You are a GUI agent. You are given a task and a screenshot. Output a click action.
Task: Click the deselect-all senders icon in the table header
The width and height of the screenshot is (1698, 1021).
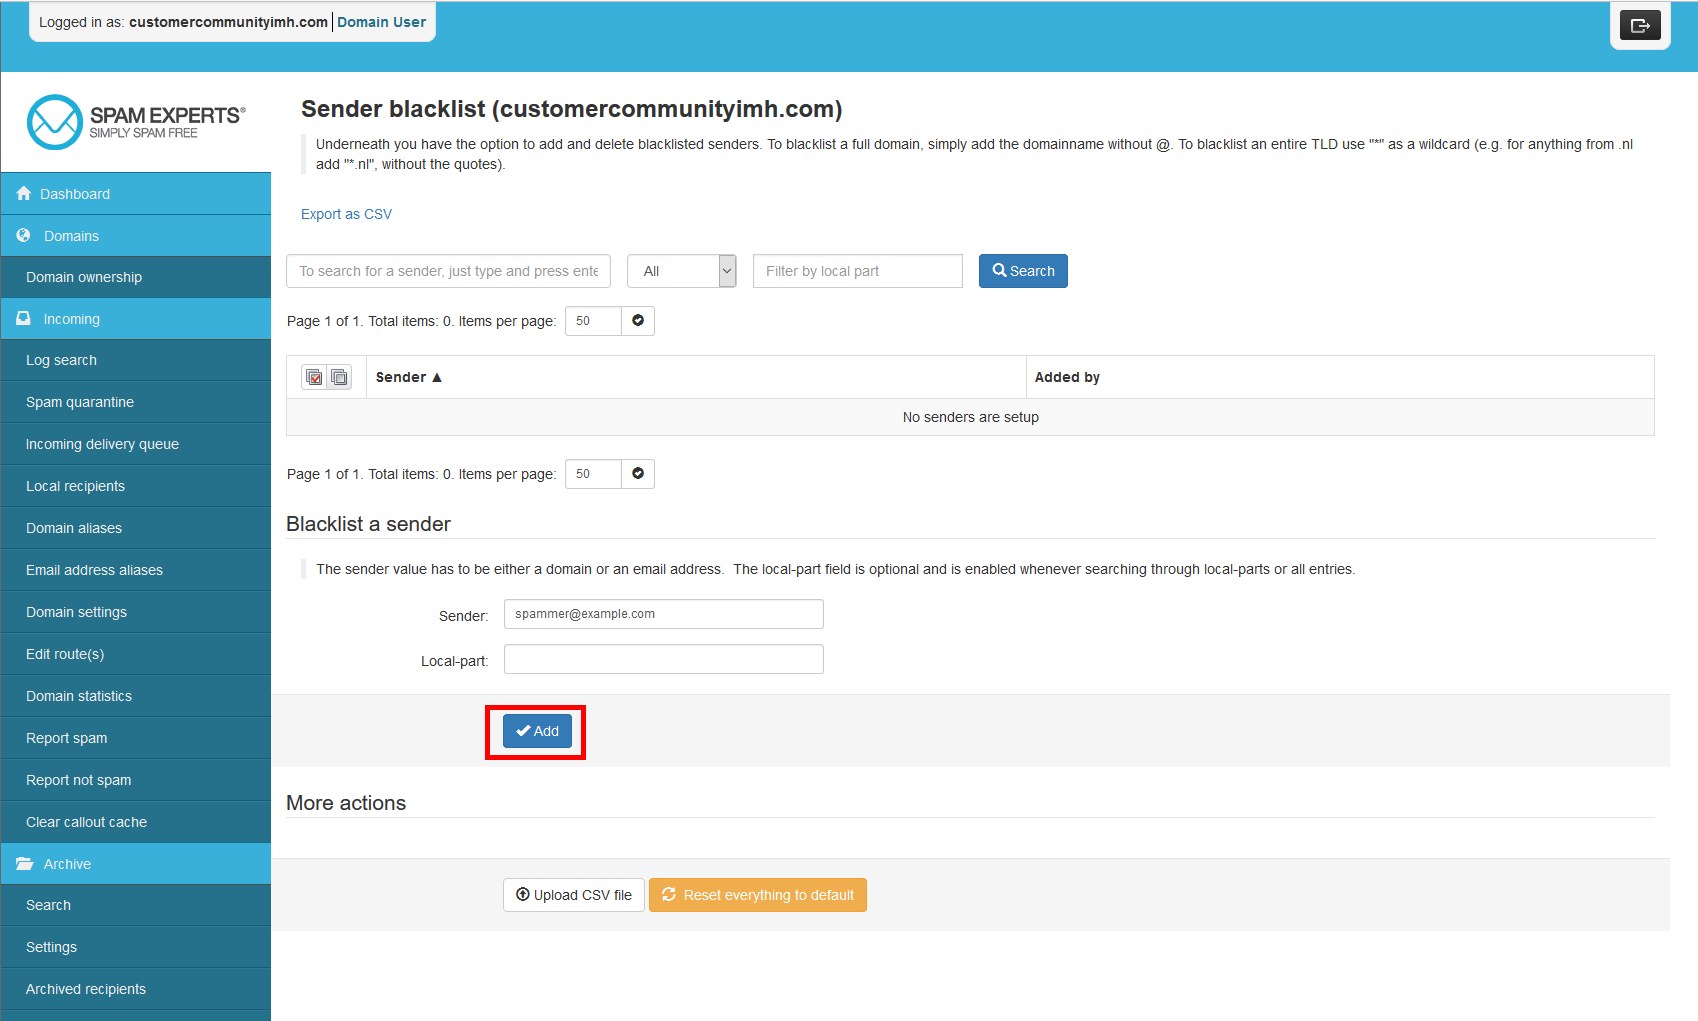click(x=339, y=377)
